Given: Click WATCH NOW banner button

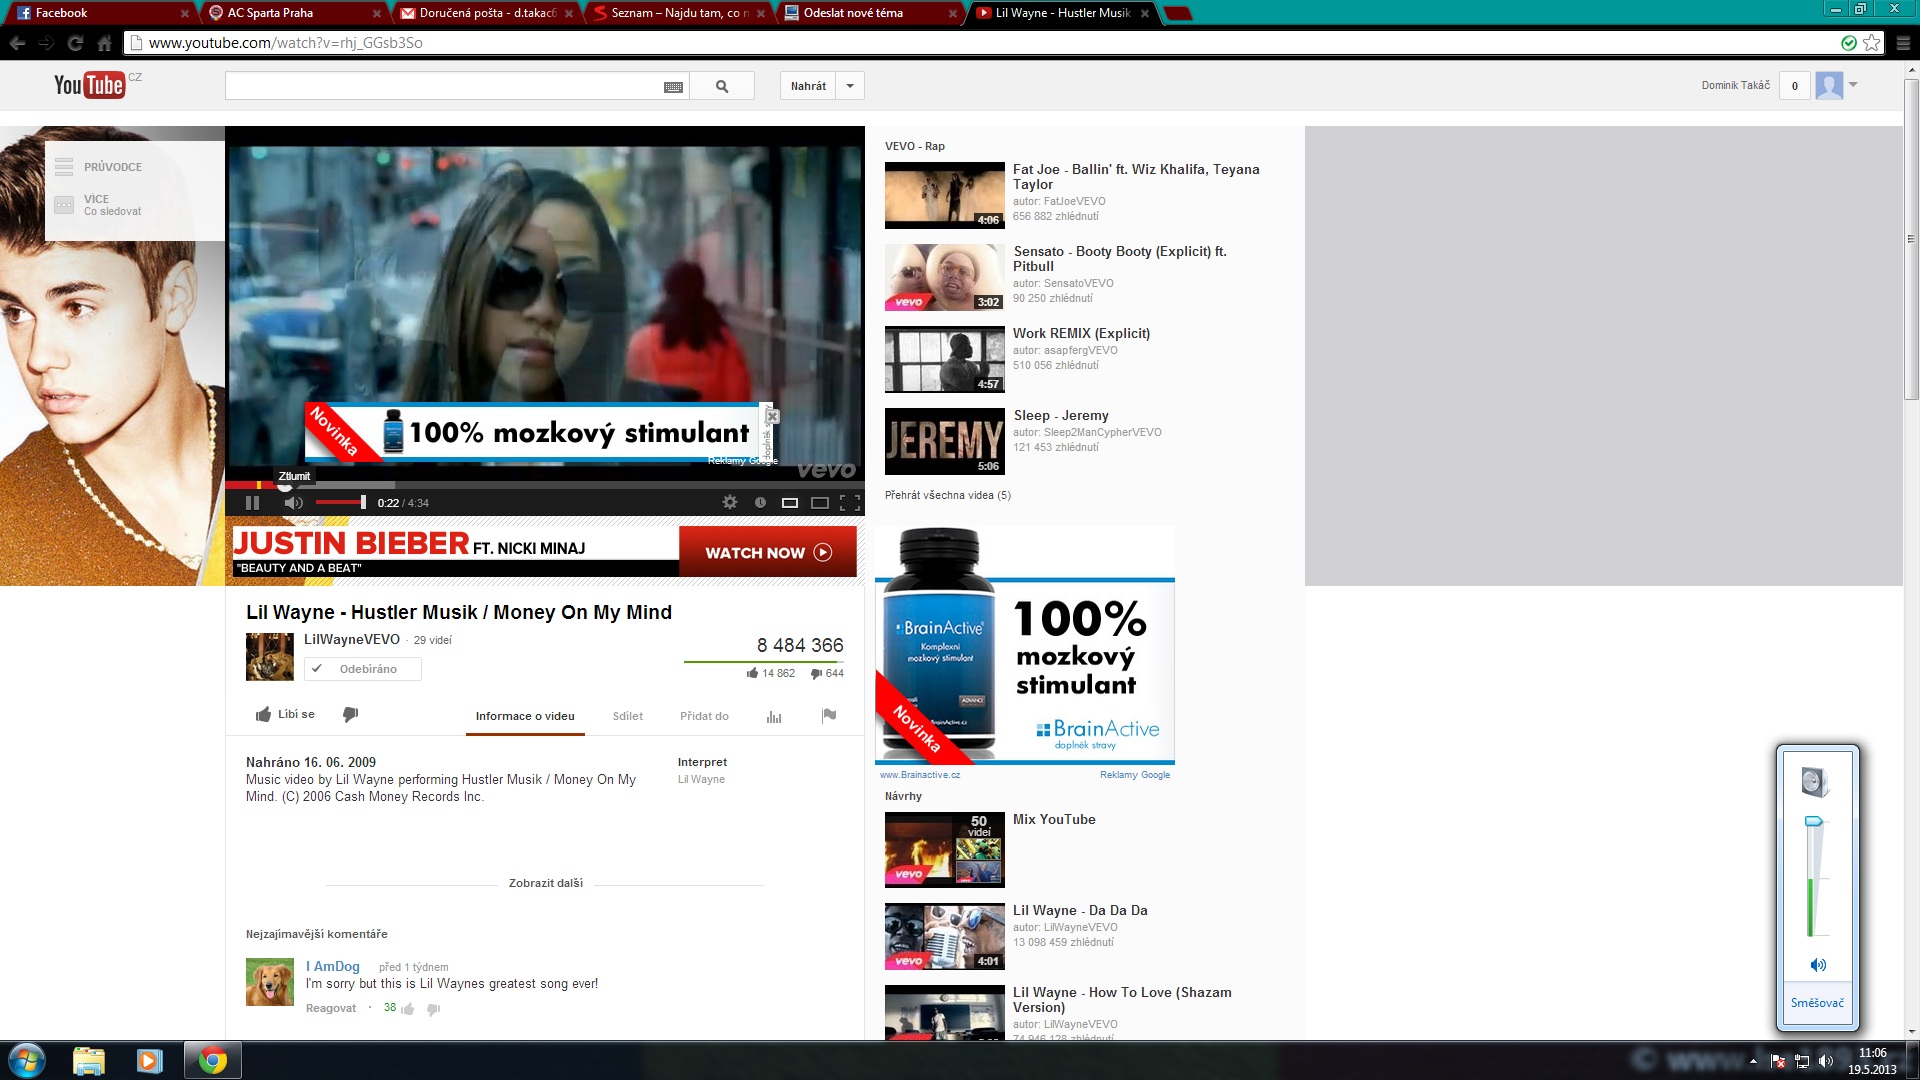Looking at the screenshot, I should click(x=767, y=552).
